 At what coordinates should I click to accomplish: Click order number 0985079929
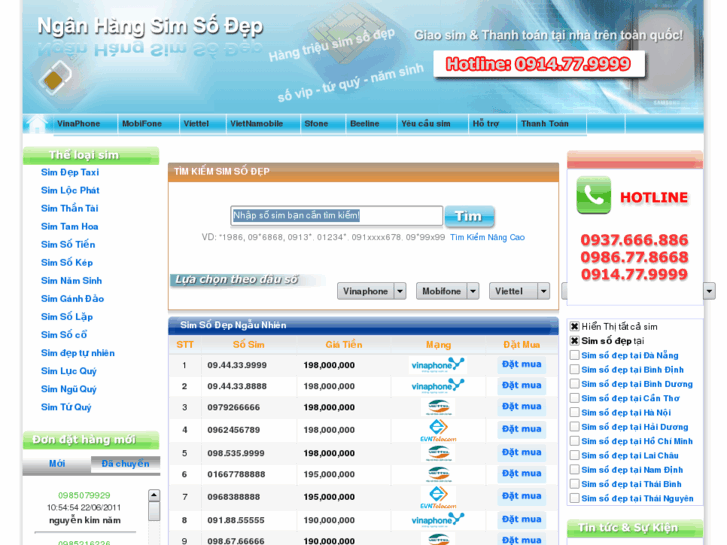(84, 495)
